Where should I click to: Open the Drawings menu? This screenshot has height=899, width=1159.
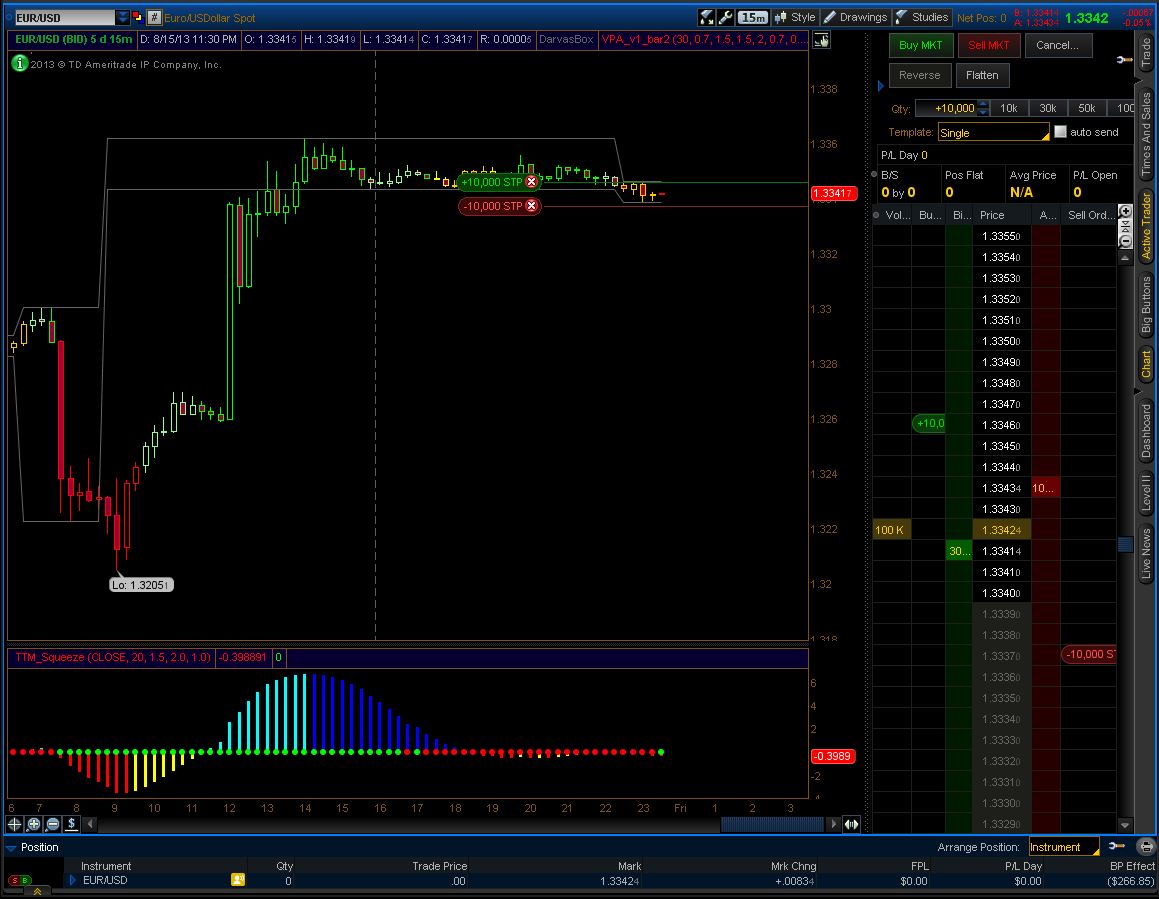[x=855, y=17]
